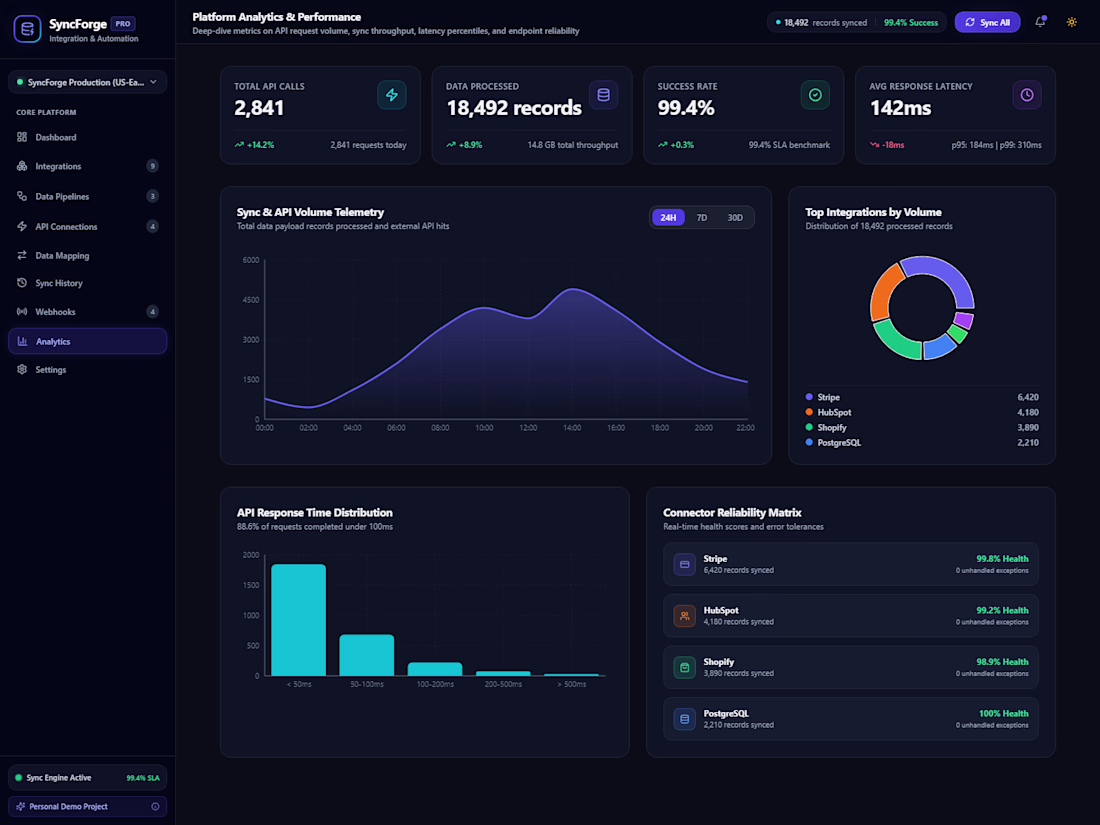The height and width of the screenshot is (825, 1100).
Task: Click the Sync All button
Action: 987,22
